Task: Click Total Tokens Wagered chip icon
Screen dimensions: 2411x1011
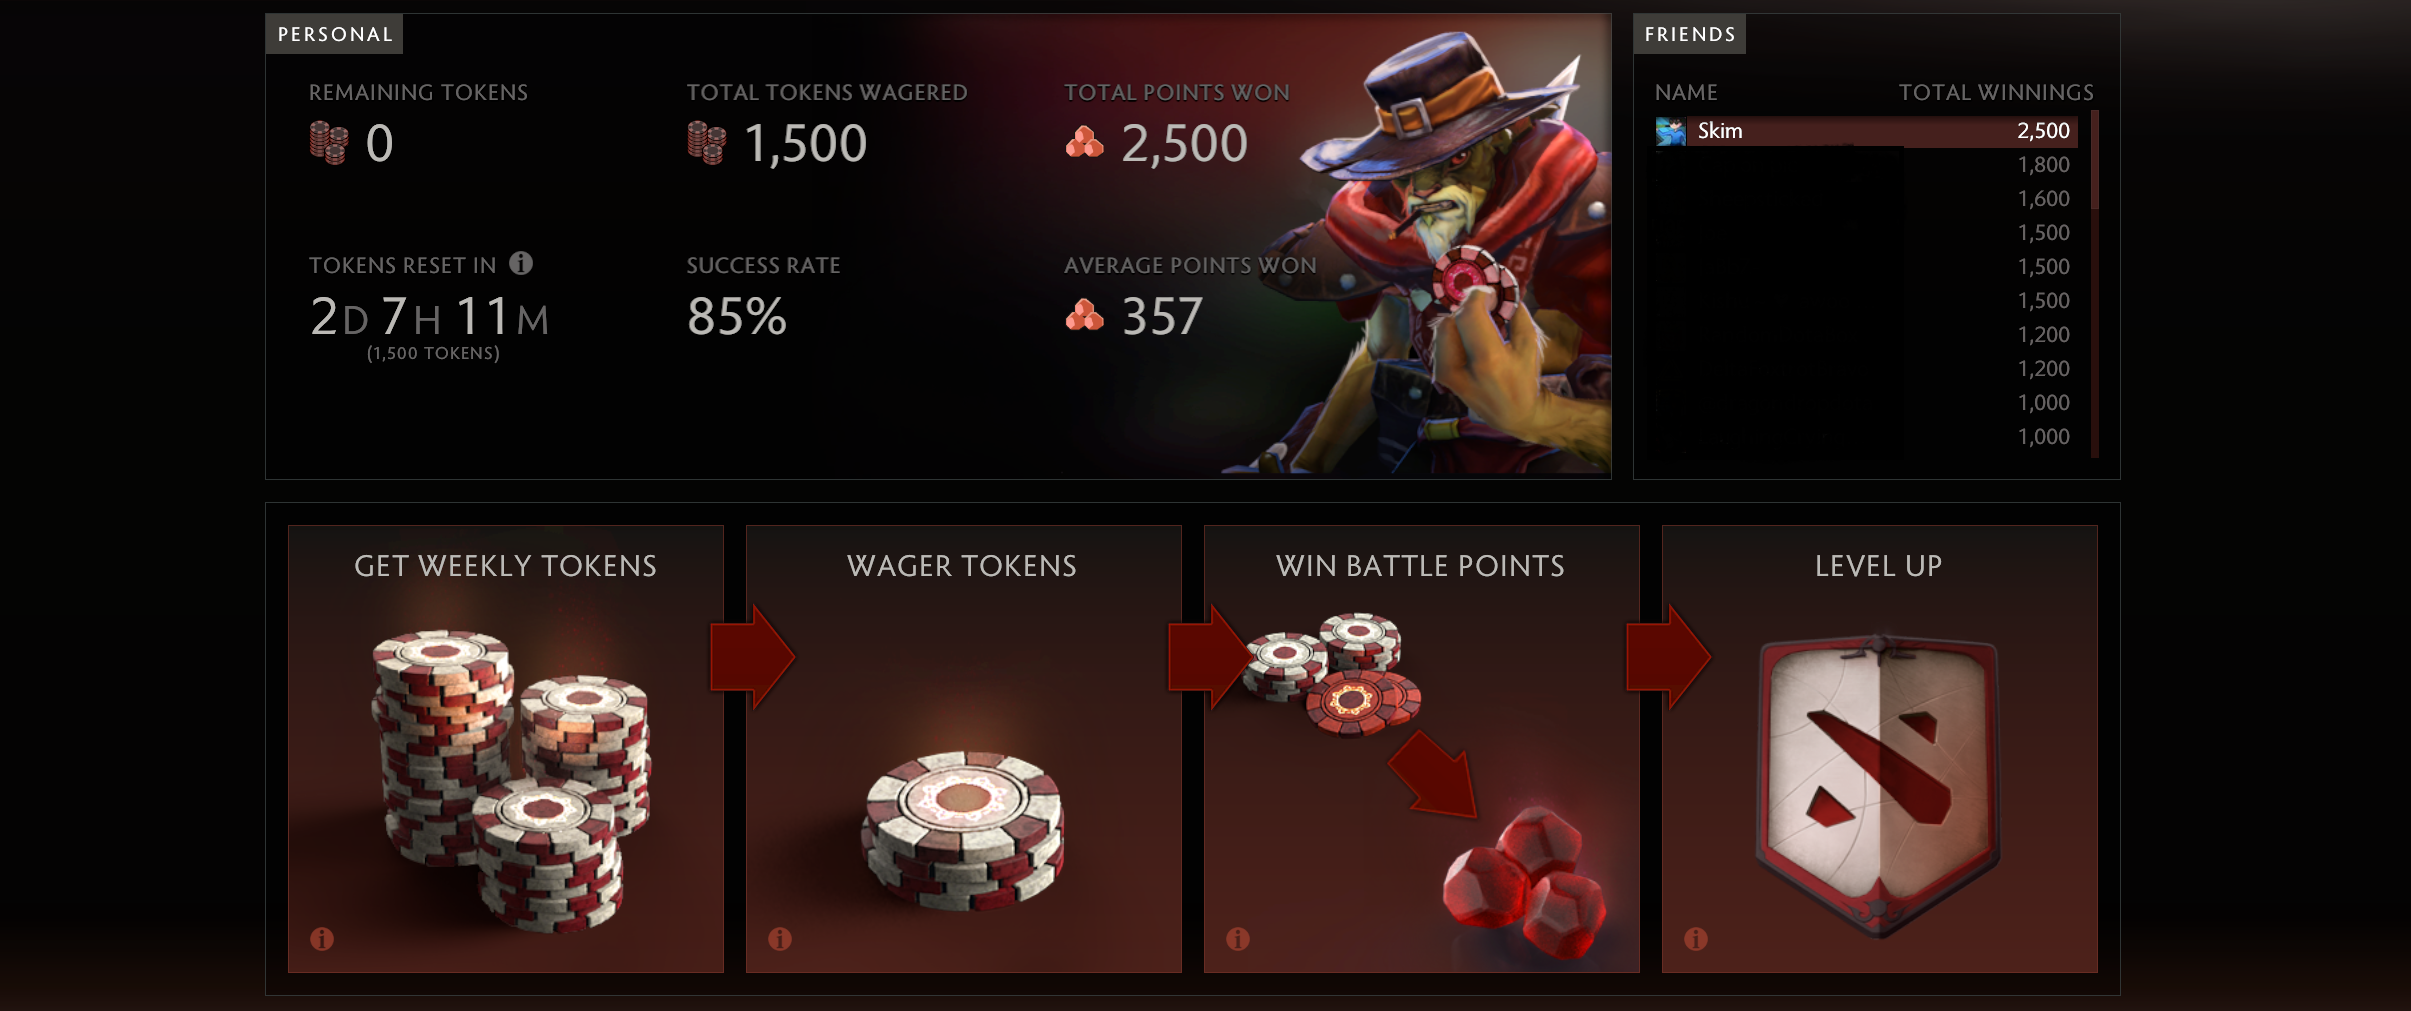Action: pyautogui.click(x=707, y=143)
